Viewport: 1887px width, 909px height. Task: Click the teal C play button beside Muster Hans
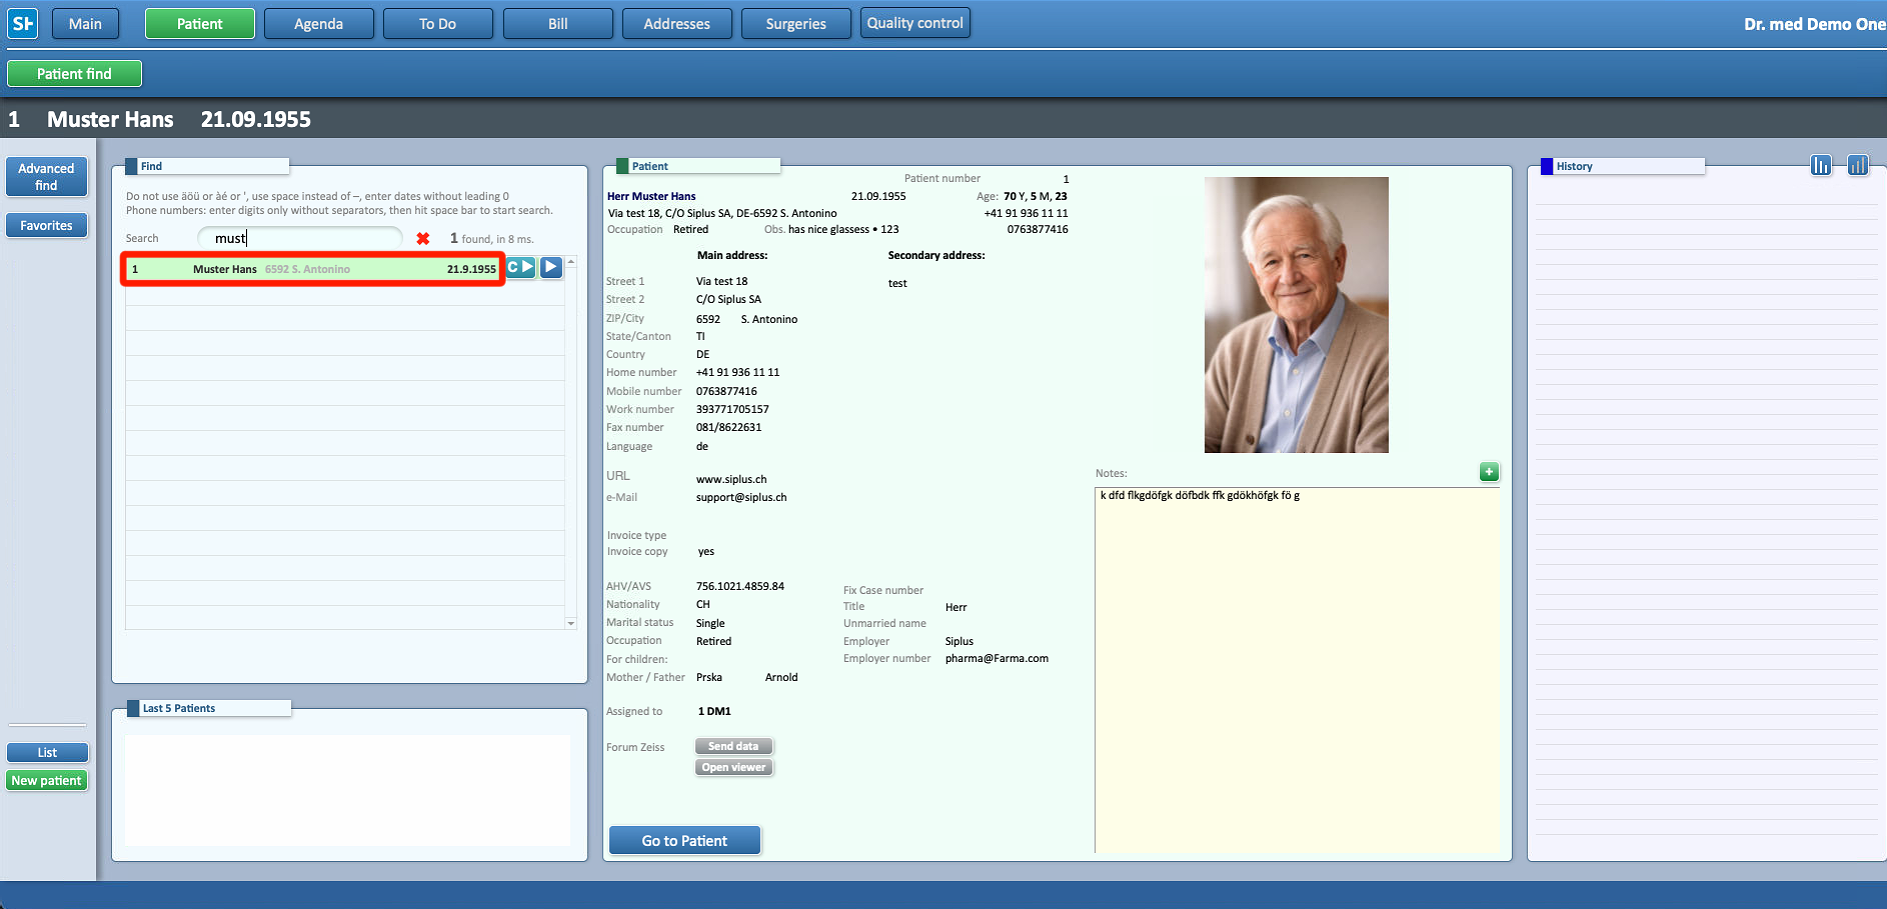tap(520, 267)
